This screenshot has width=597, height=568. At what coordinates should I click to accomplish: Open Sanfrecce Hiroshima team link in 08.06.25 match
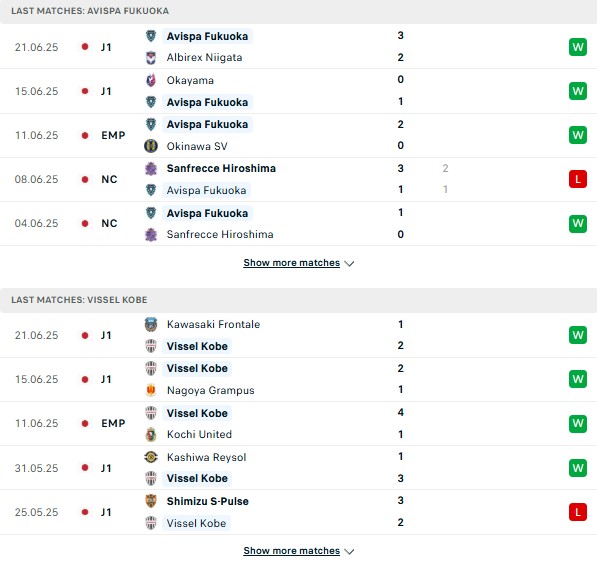[221, 168]
